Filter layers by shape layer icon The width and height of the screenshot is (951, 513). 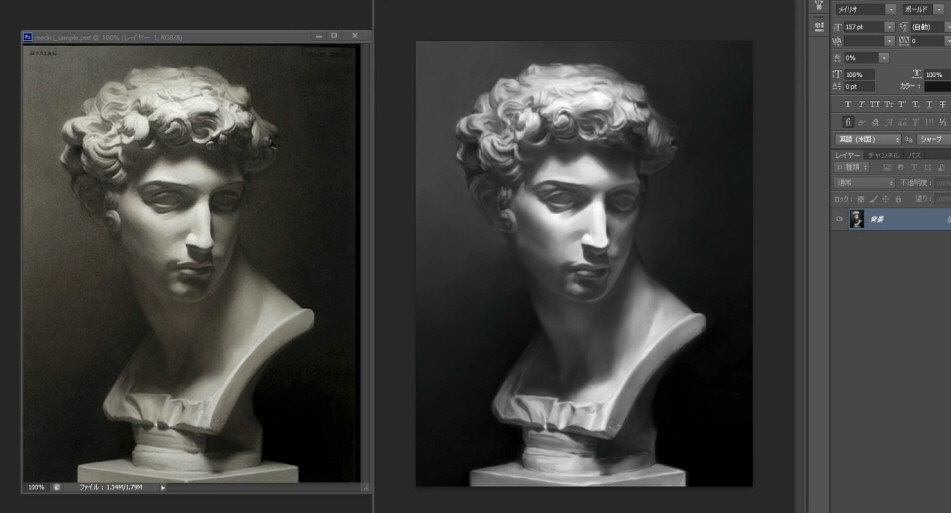(927, 167)
